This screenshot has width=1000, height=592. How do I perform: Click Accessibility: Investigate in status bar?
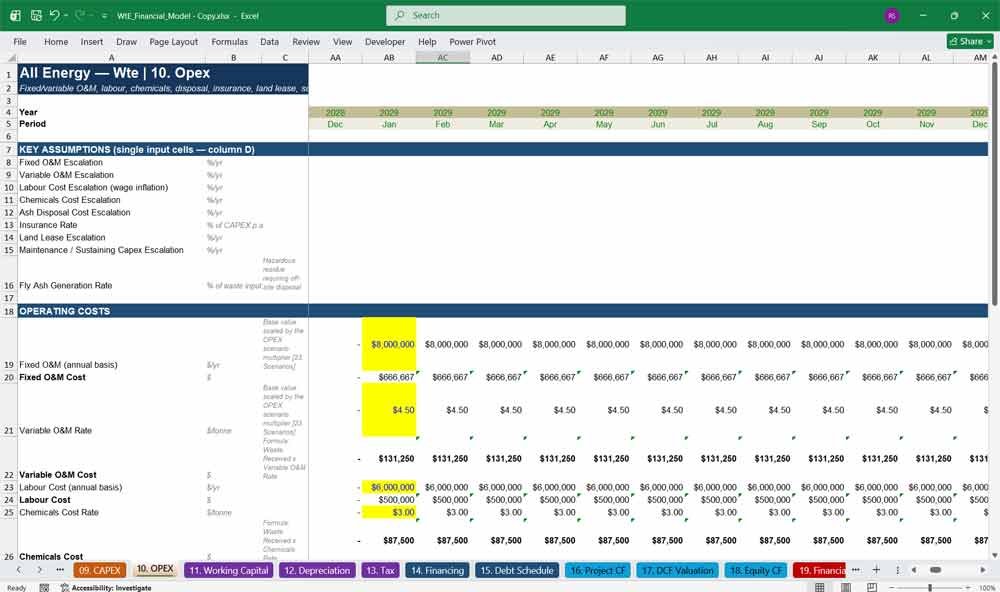pyautogui.click(x=106, y=588)
